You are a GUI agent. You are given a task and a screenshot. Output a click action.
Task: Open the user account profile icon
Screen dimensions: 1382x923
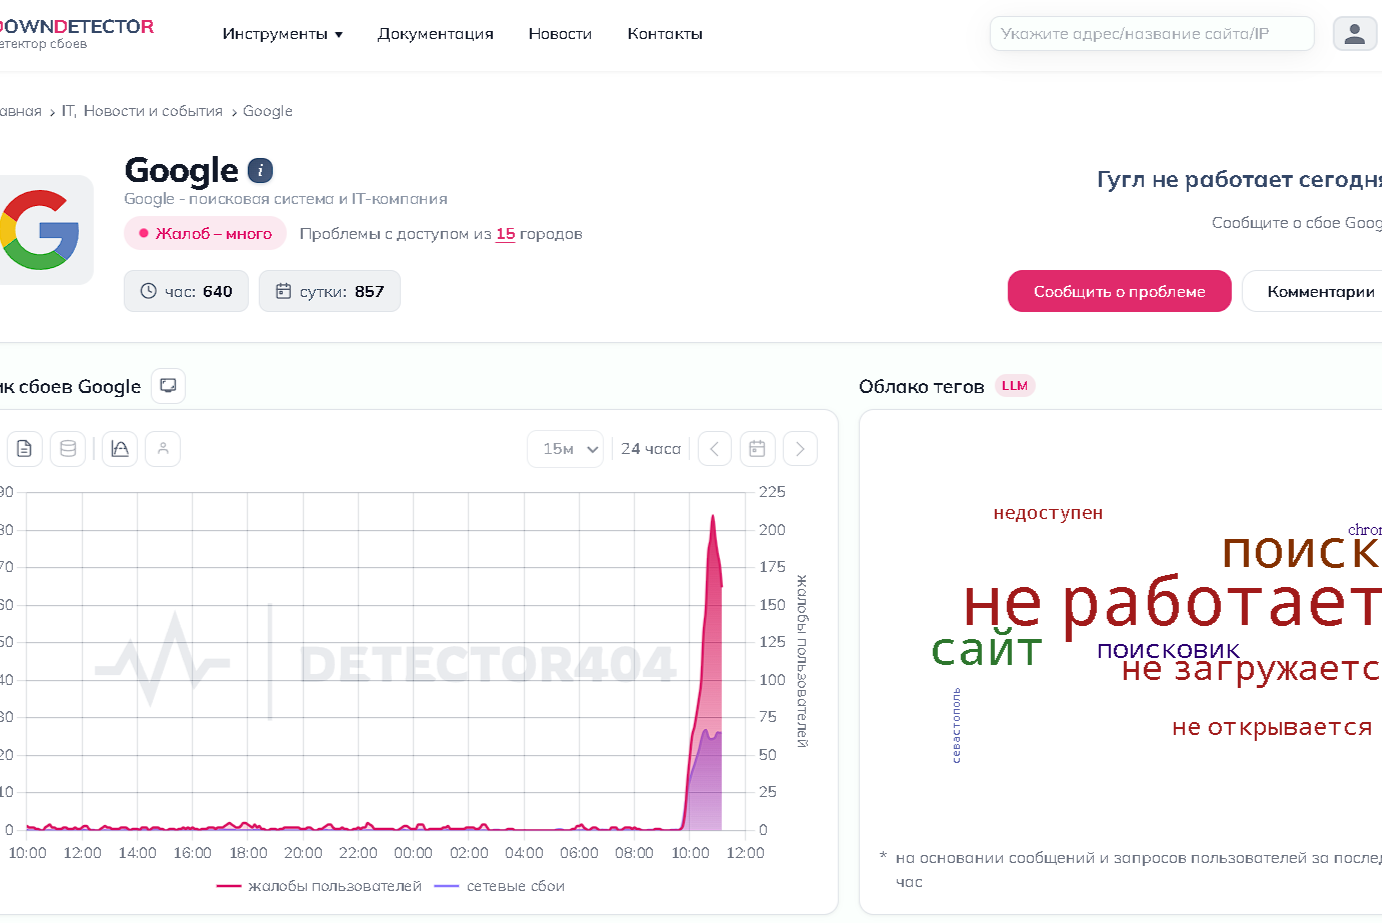tap(1355, 34)
